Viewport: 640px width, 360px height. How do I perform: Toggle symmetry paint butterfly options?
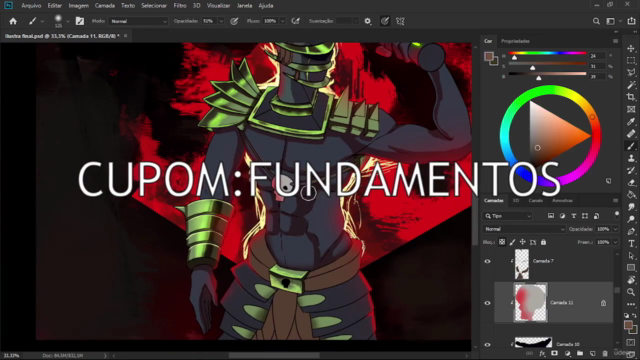(400, 21)
